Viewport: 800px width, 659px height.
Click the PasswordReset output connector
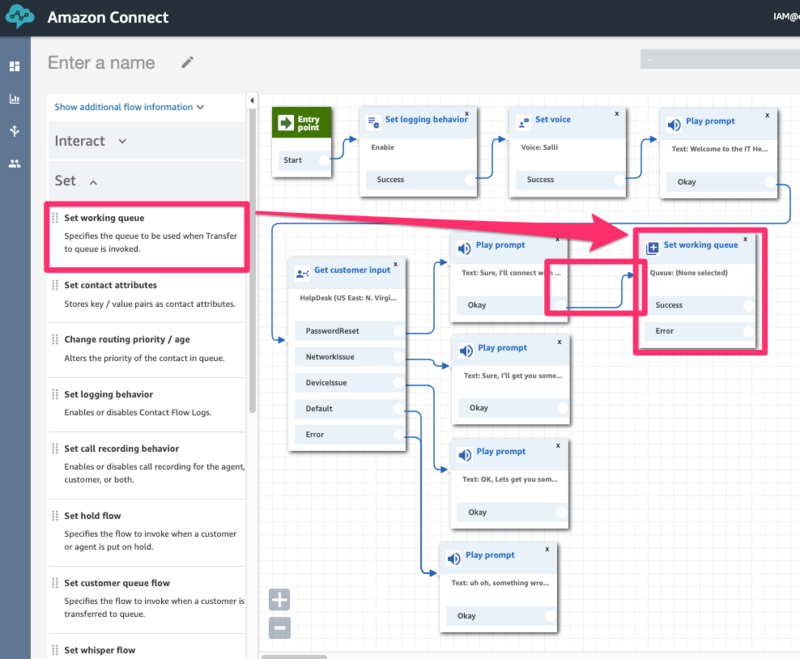tap(399, 331)
